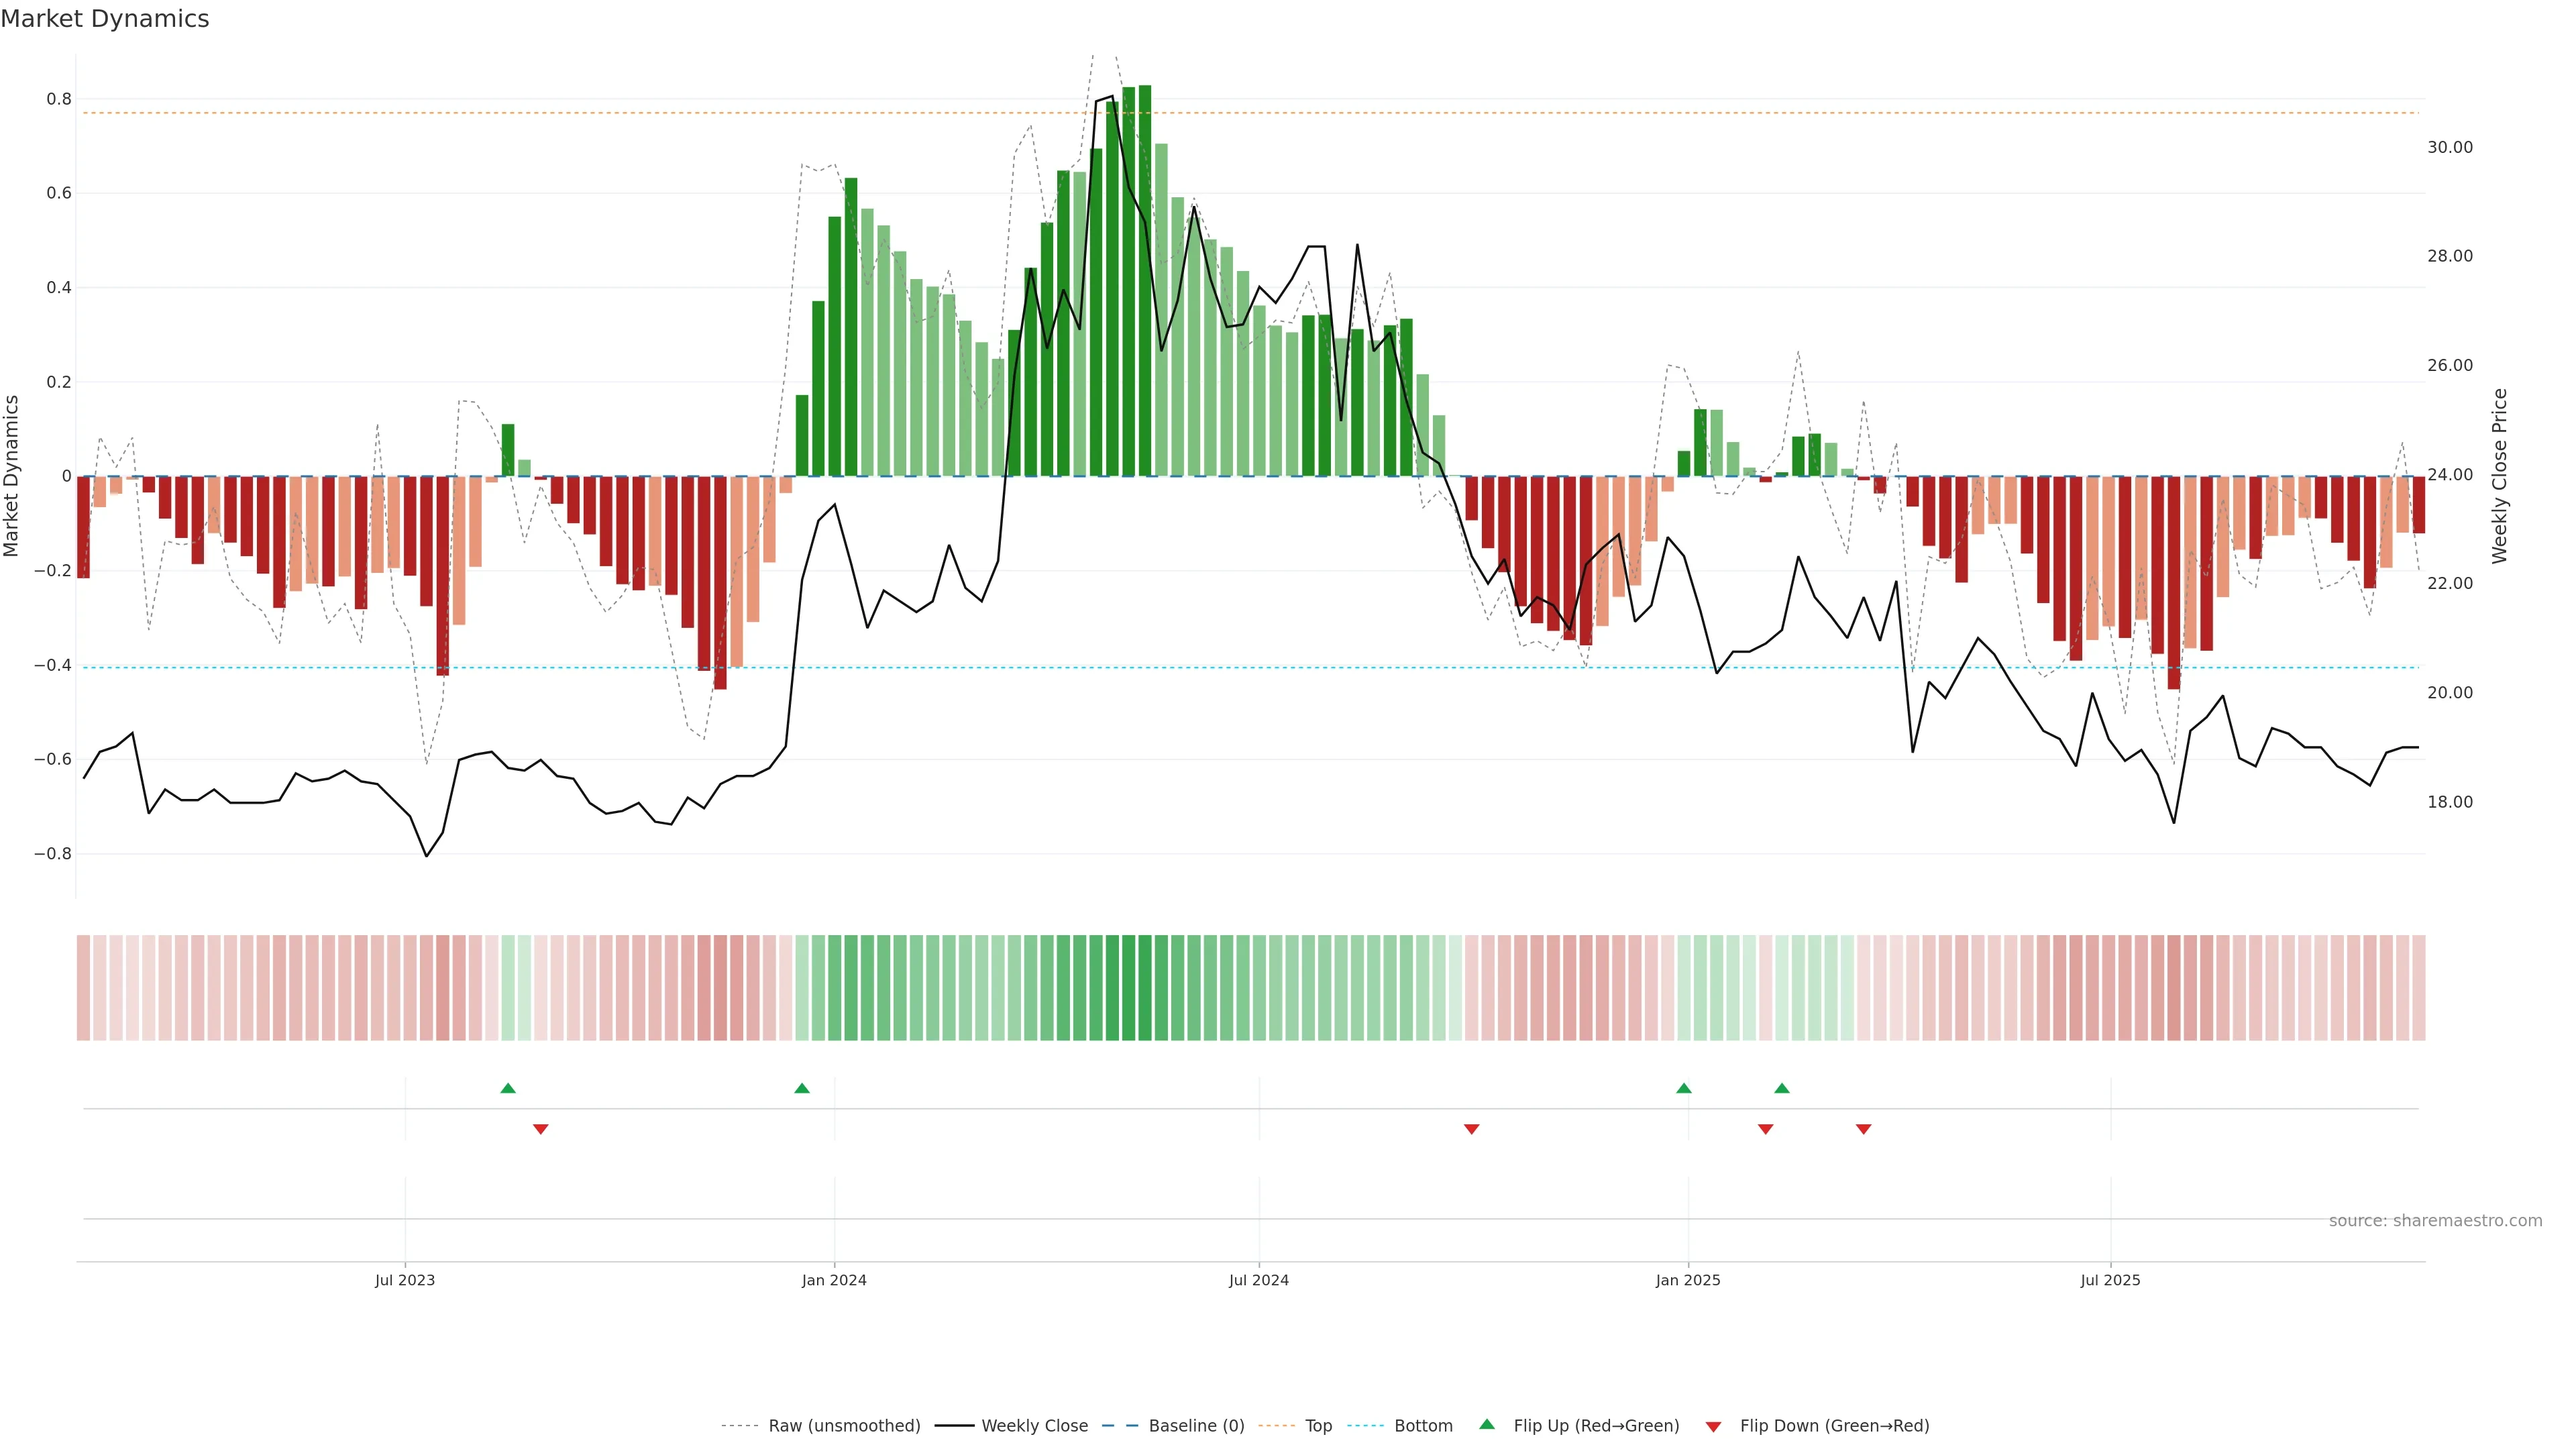Click the Flip Down legend triangle icon
This screenshot has height=1449, width=2576.
pos(1713,1426)
